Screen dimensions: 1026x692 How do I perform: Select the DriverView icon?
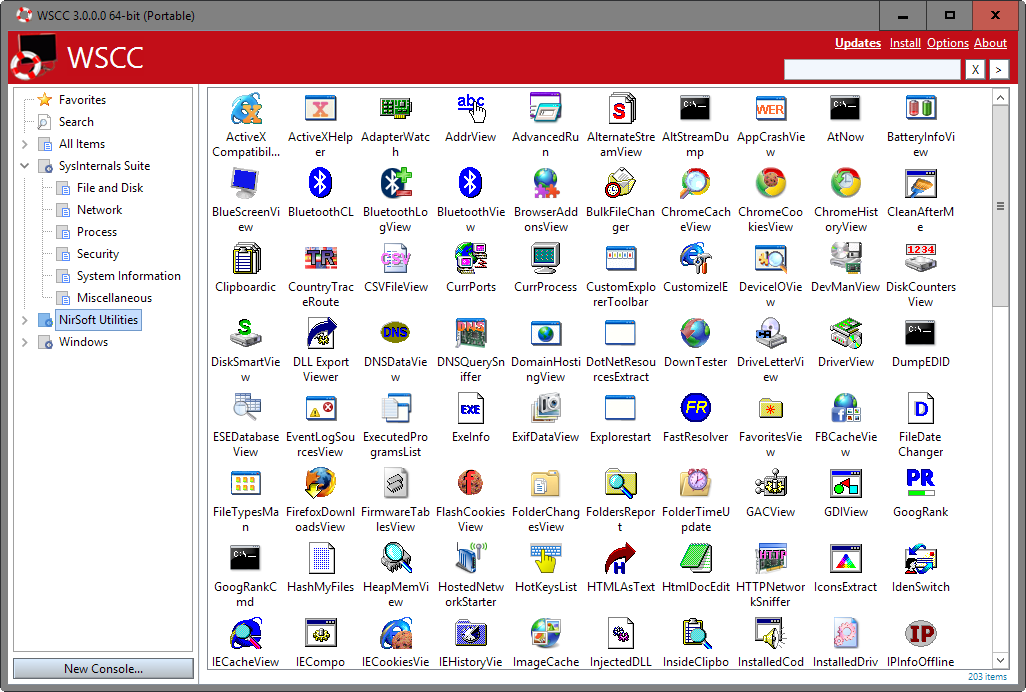pos(845,334)
